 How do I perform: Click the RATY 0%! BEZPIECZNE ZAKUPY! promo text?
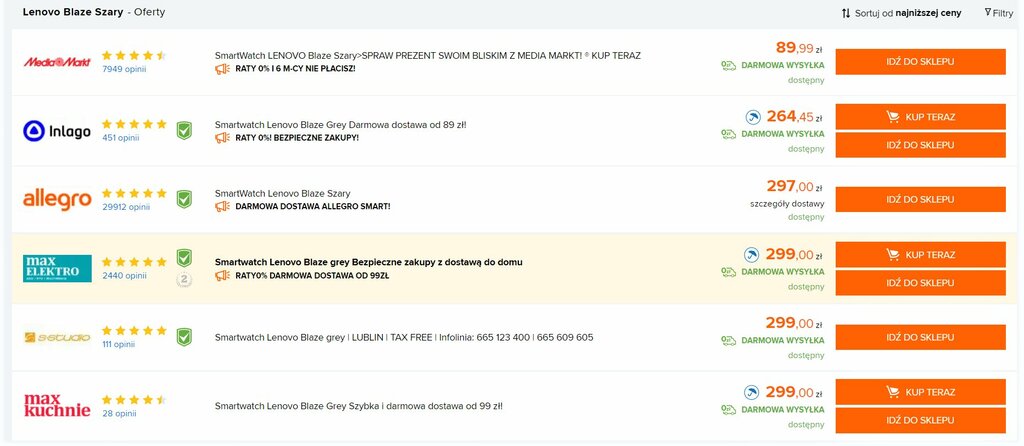pos(297,138)
